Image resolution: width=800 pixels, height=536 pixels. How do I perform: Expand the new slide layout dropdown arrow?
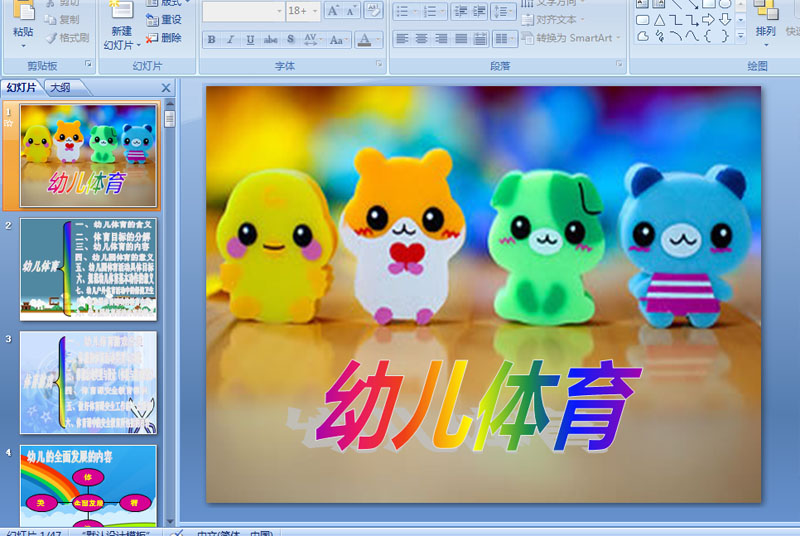(x=138, y=45)
